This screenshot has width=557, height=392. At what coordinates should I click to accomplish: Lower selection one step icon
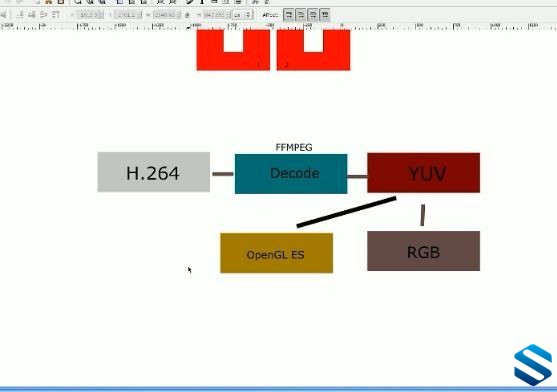coord(44,15)
